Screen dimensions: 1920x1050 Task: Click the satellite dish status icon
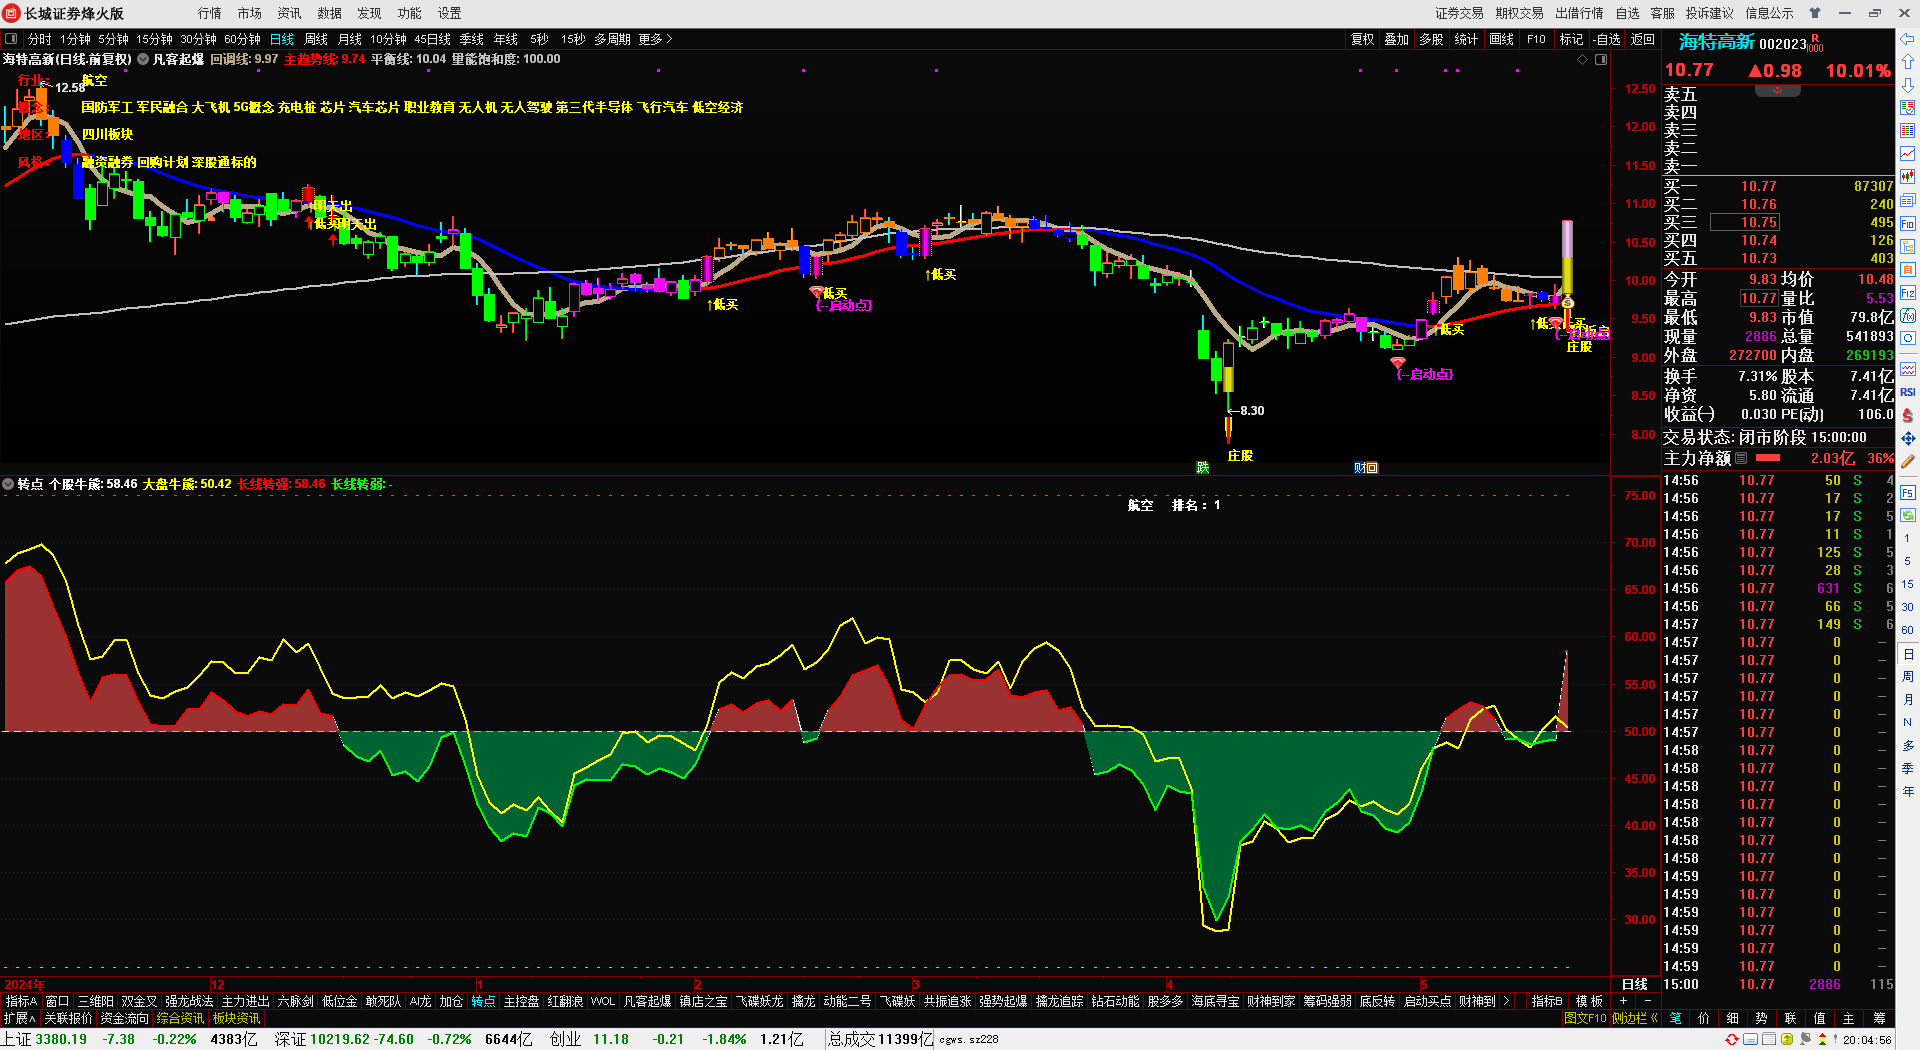coord(1806,1040)
